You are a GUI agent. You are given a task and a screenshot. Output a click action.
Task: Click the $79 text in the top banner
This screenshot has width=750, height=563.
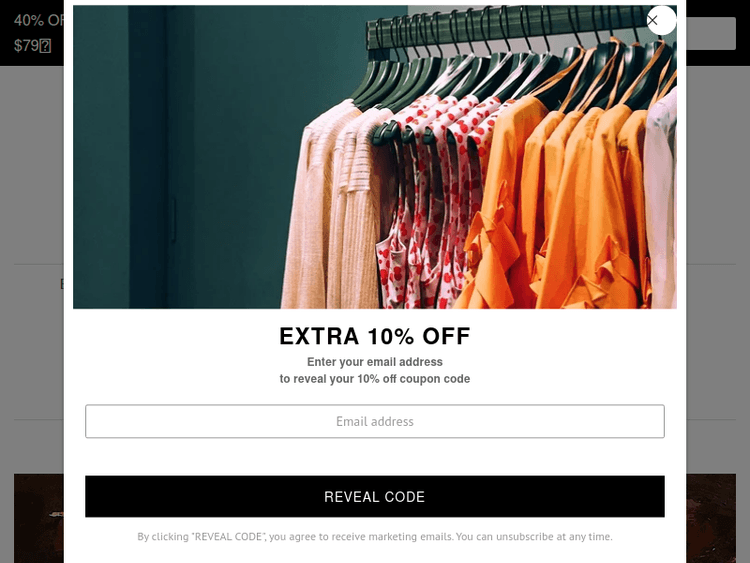click(32, 46)
